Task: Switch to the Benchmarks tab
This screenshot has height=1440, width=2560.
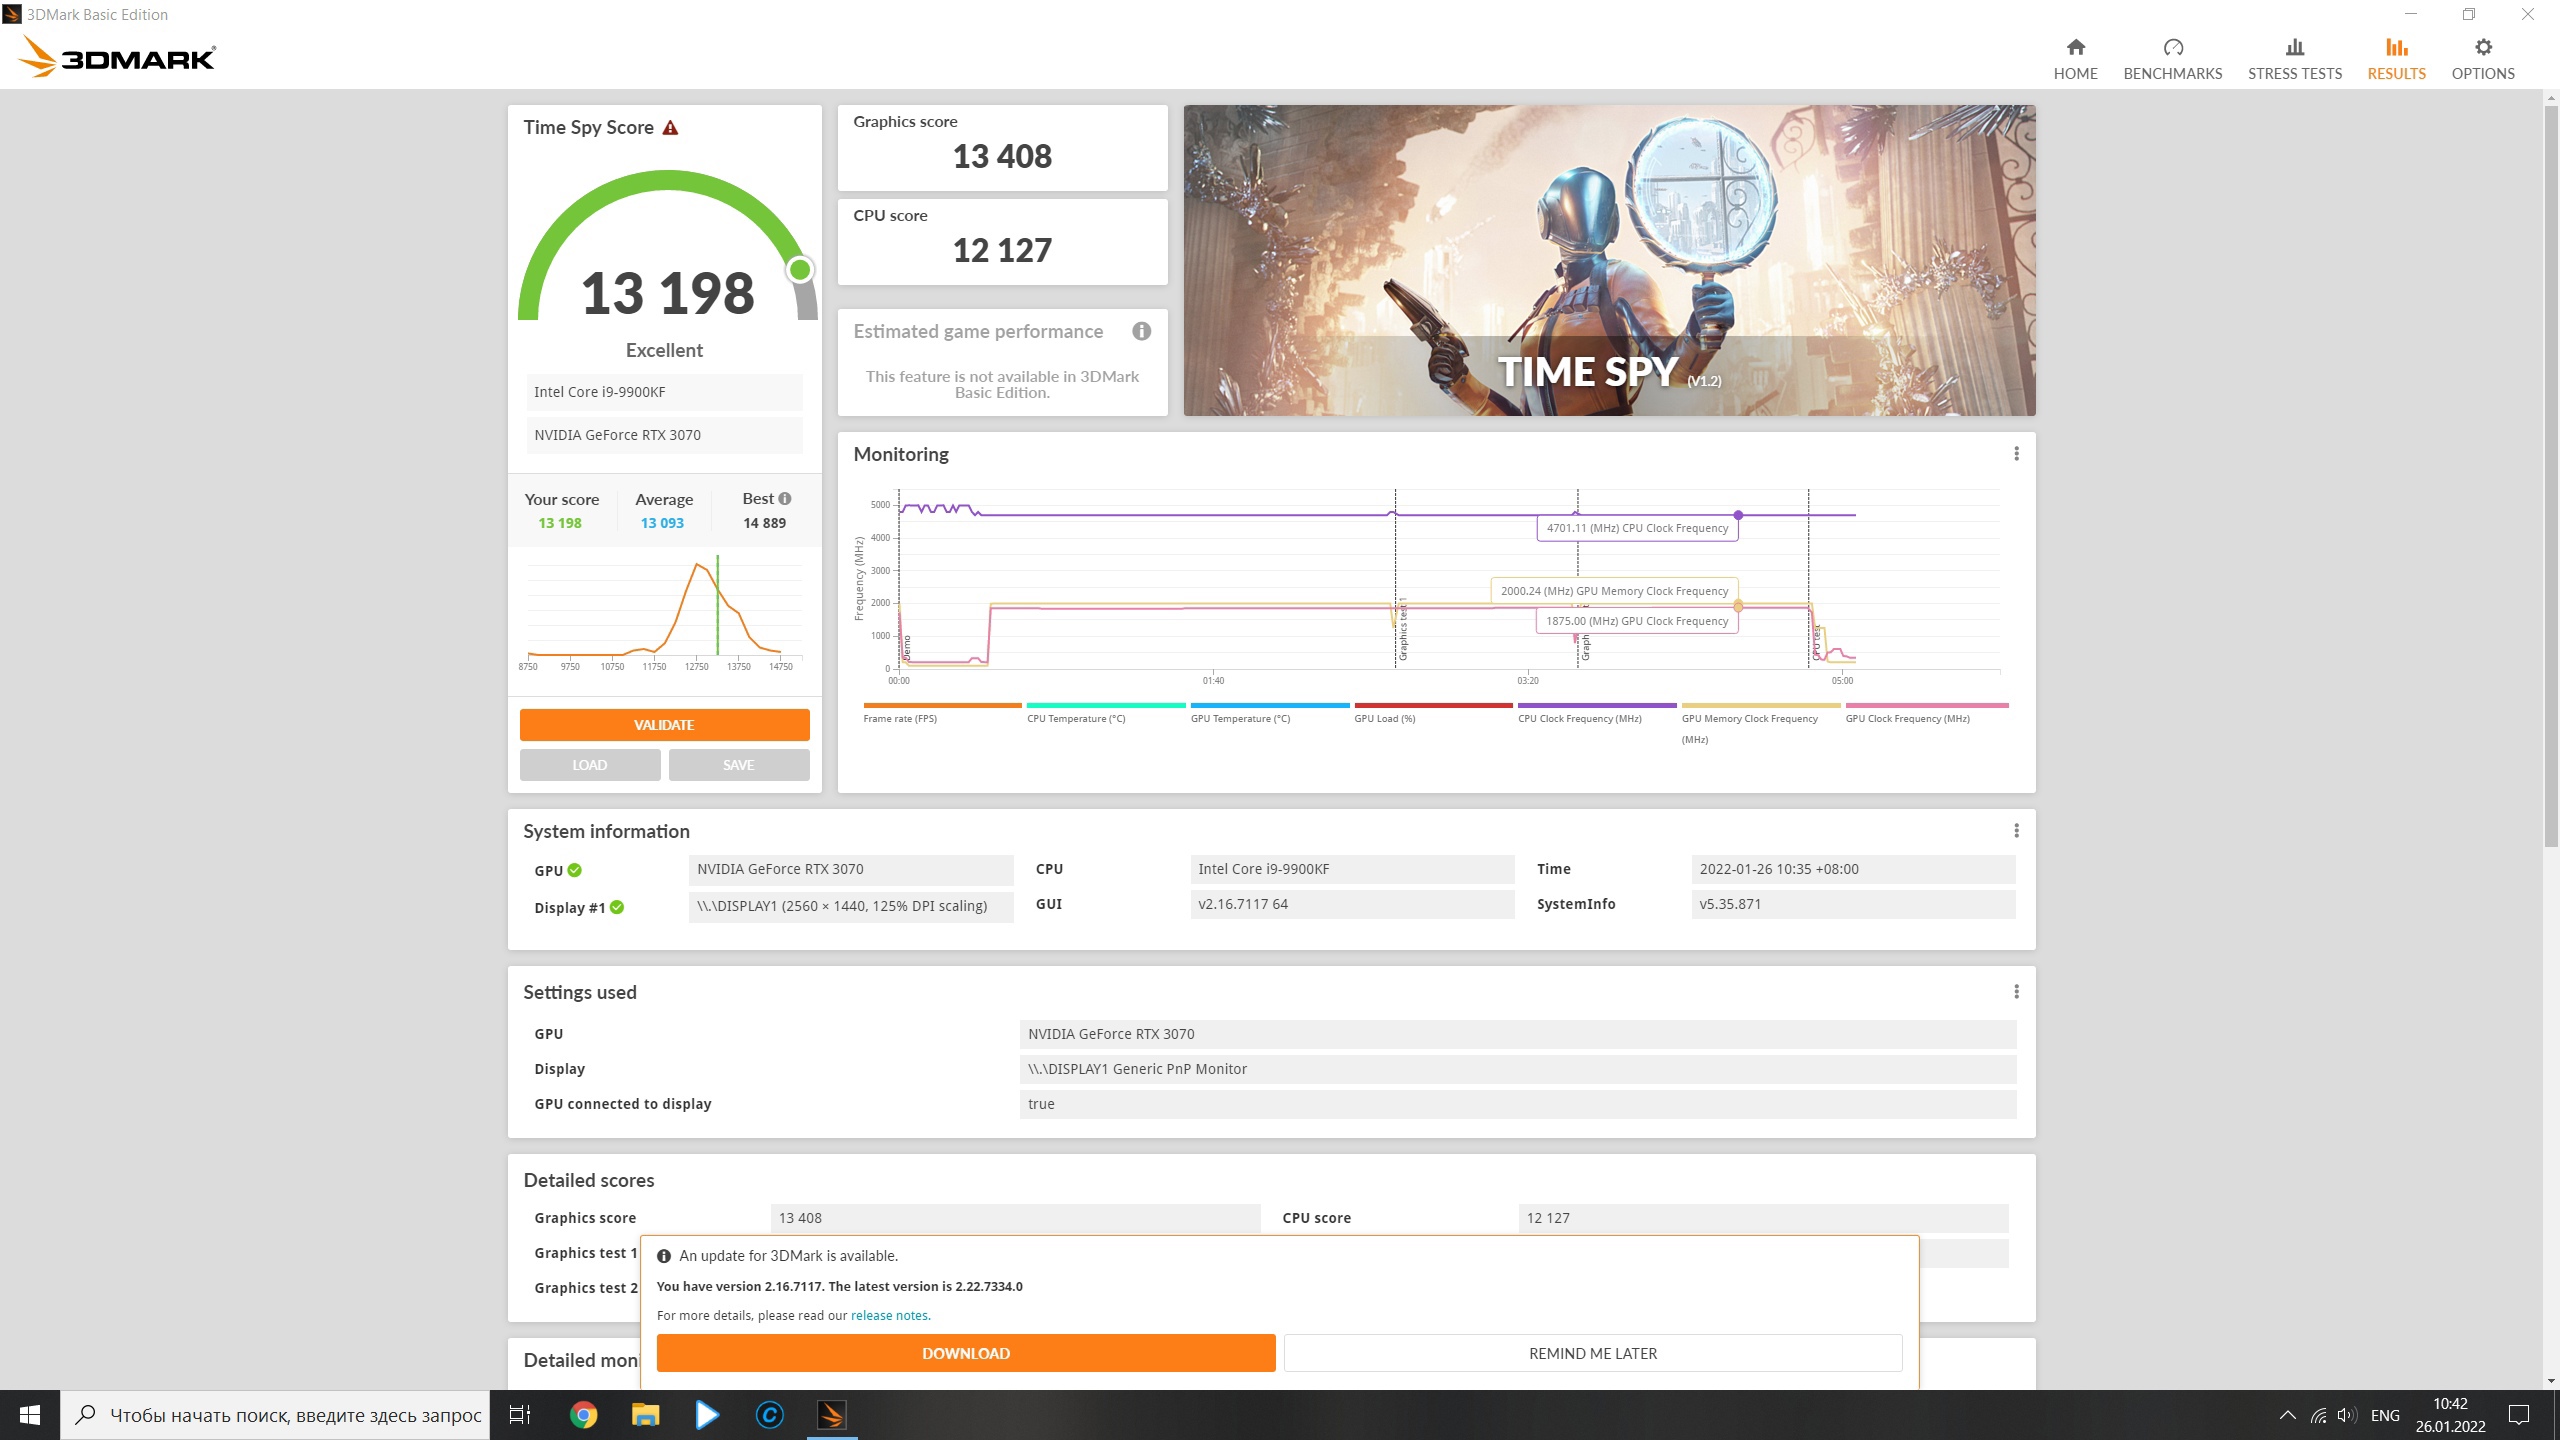Action: [2172, 58]
